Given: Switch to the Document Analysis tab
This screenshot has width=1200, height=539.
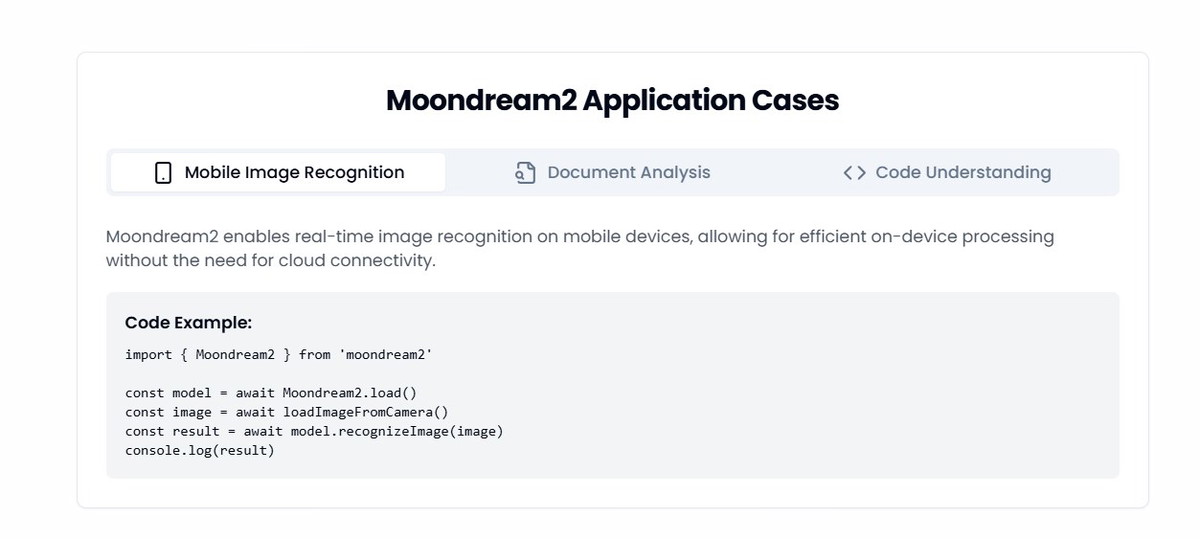Looking at the screenshot, I should pyautogui.click(x=612, y=172).
